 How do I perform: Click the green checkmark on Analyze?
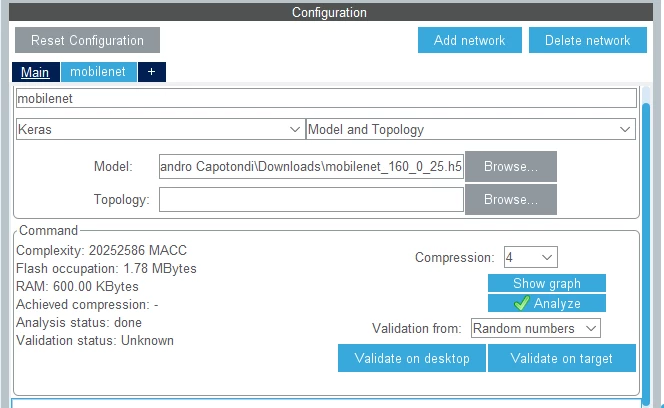pos(521,303)
